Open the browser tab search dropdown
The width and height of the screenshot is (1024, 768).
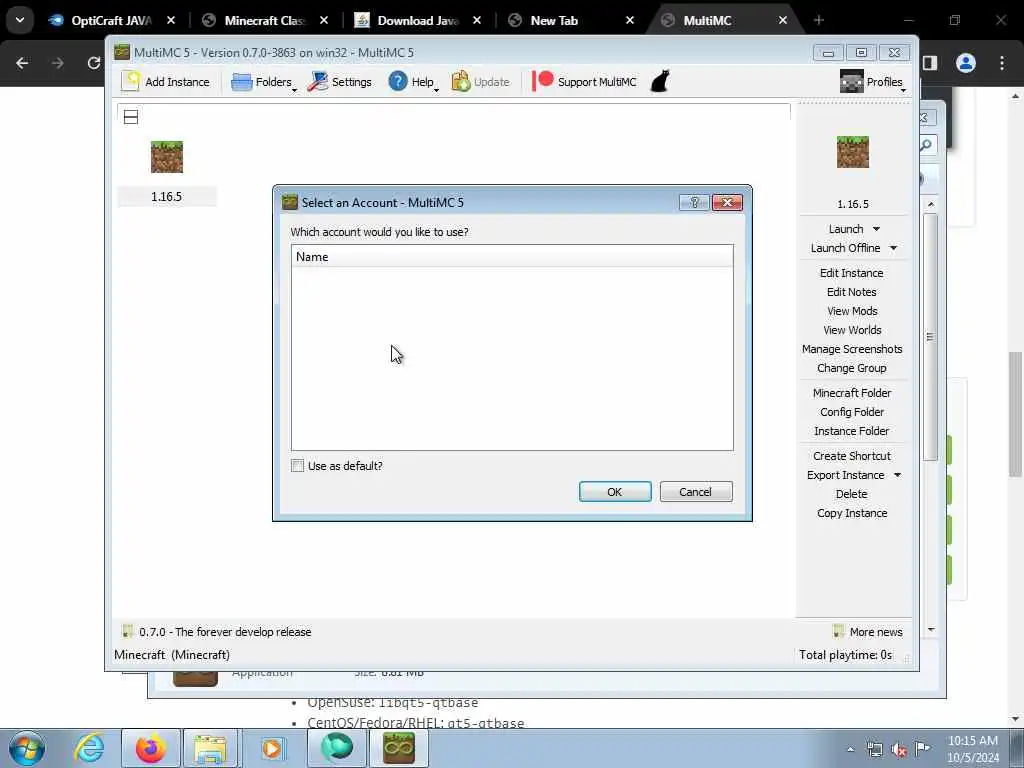click(x=20, y=20)
